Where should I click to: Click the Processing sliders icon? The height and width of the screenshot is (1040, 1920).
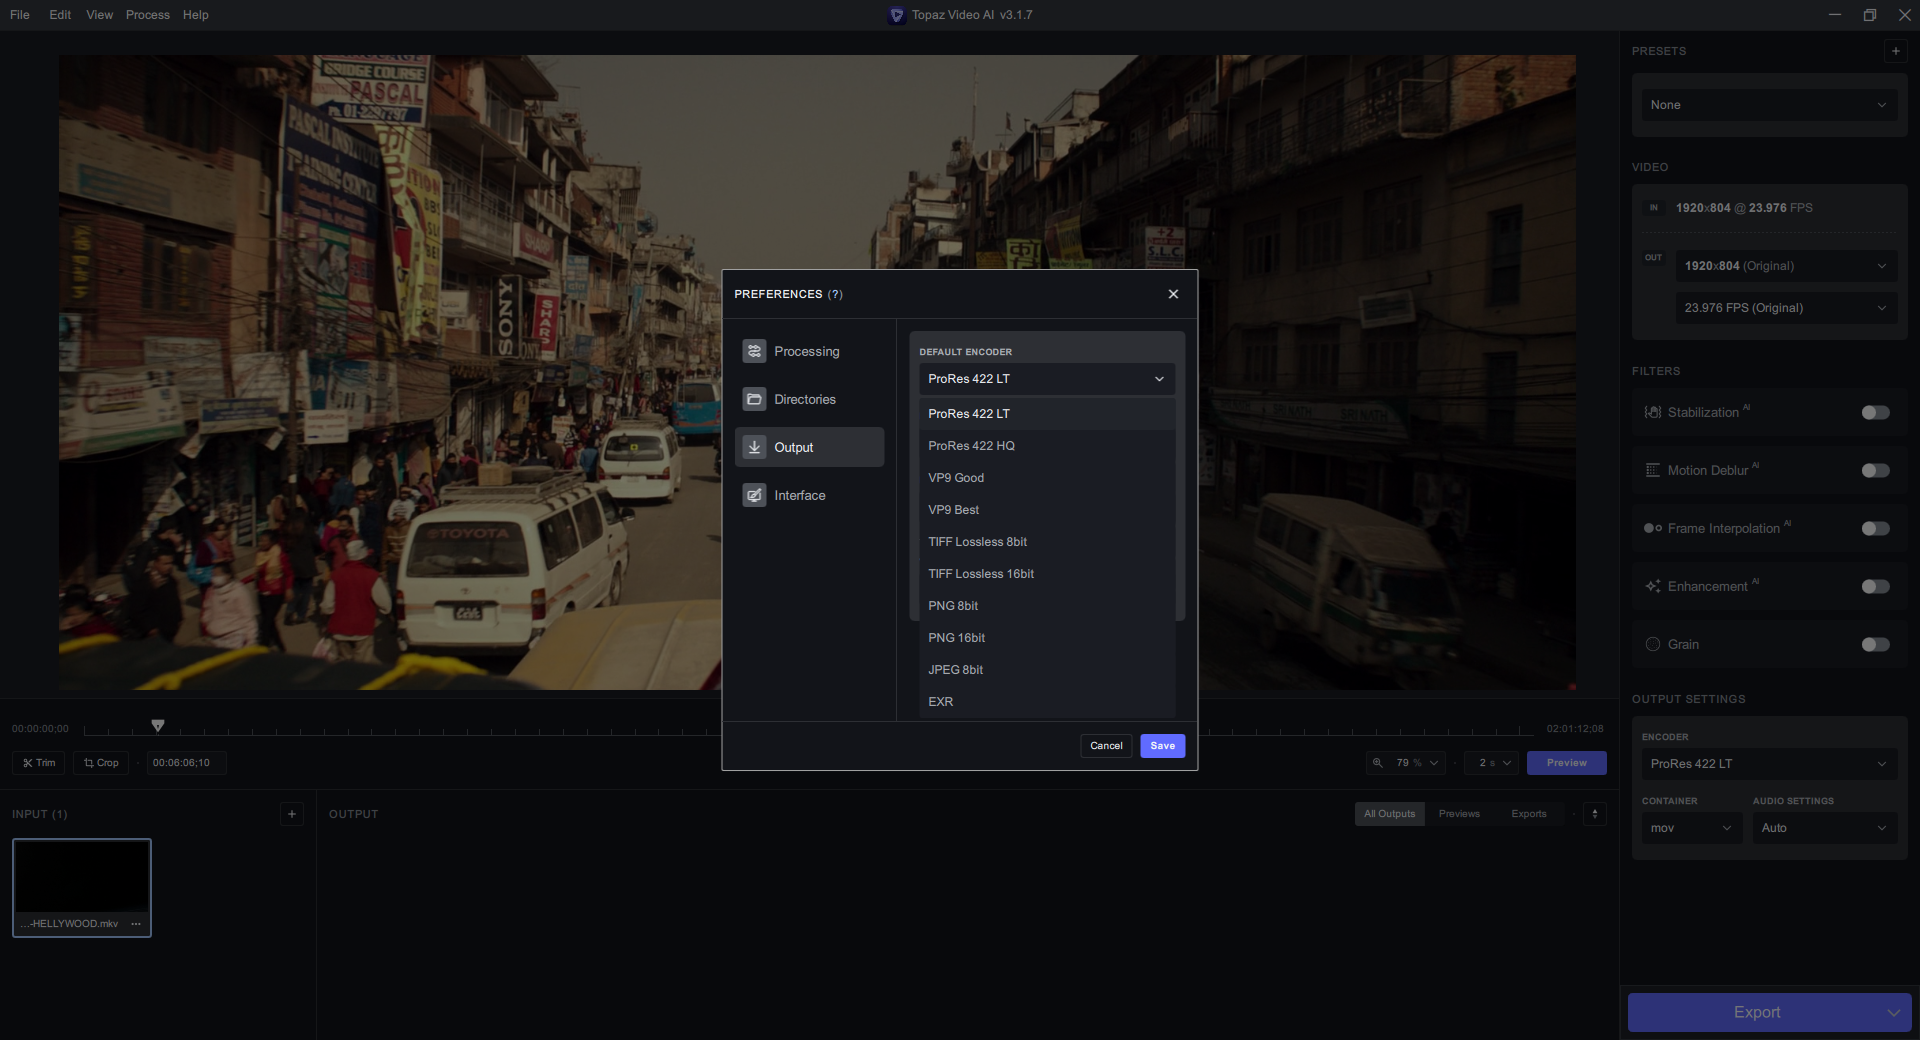click(x=754, y=351)
